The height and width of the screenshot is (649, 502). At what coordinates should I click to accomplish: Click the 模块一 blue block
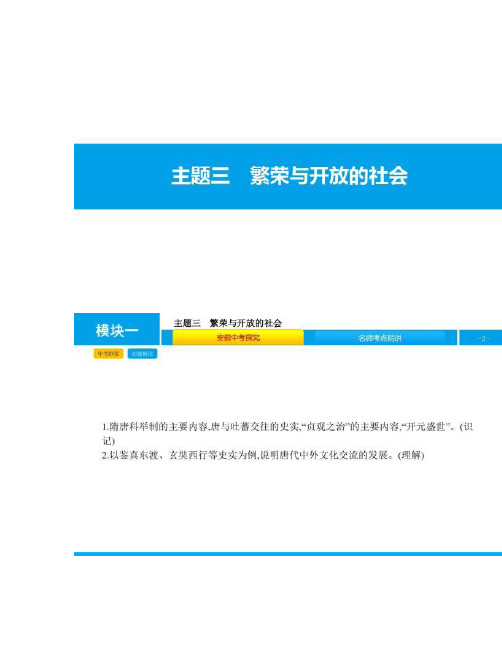(x=117, y=329)
